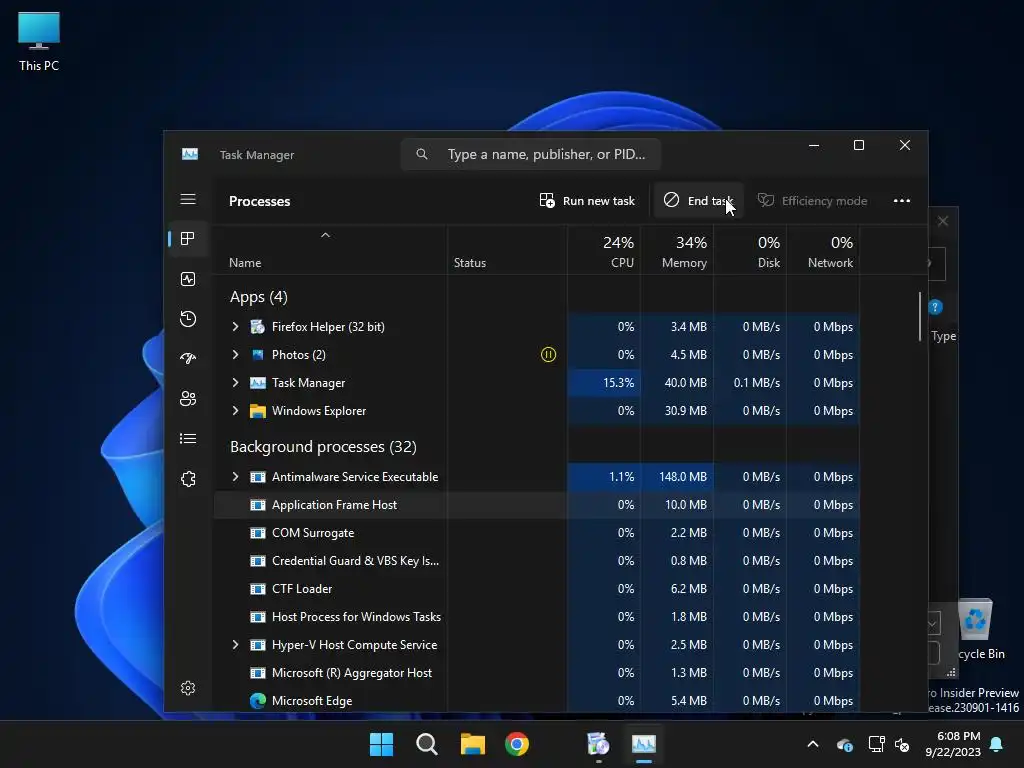Launch Google Chrome from taskbar

(x=517, y=744)
